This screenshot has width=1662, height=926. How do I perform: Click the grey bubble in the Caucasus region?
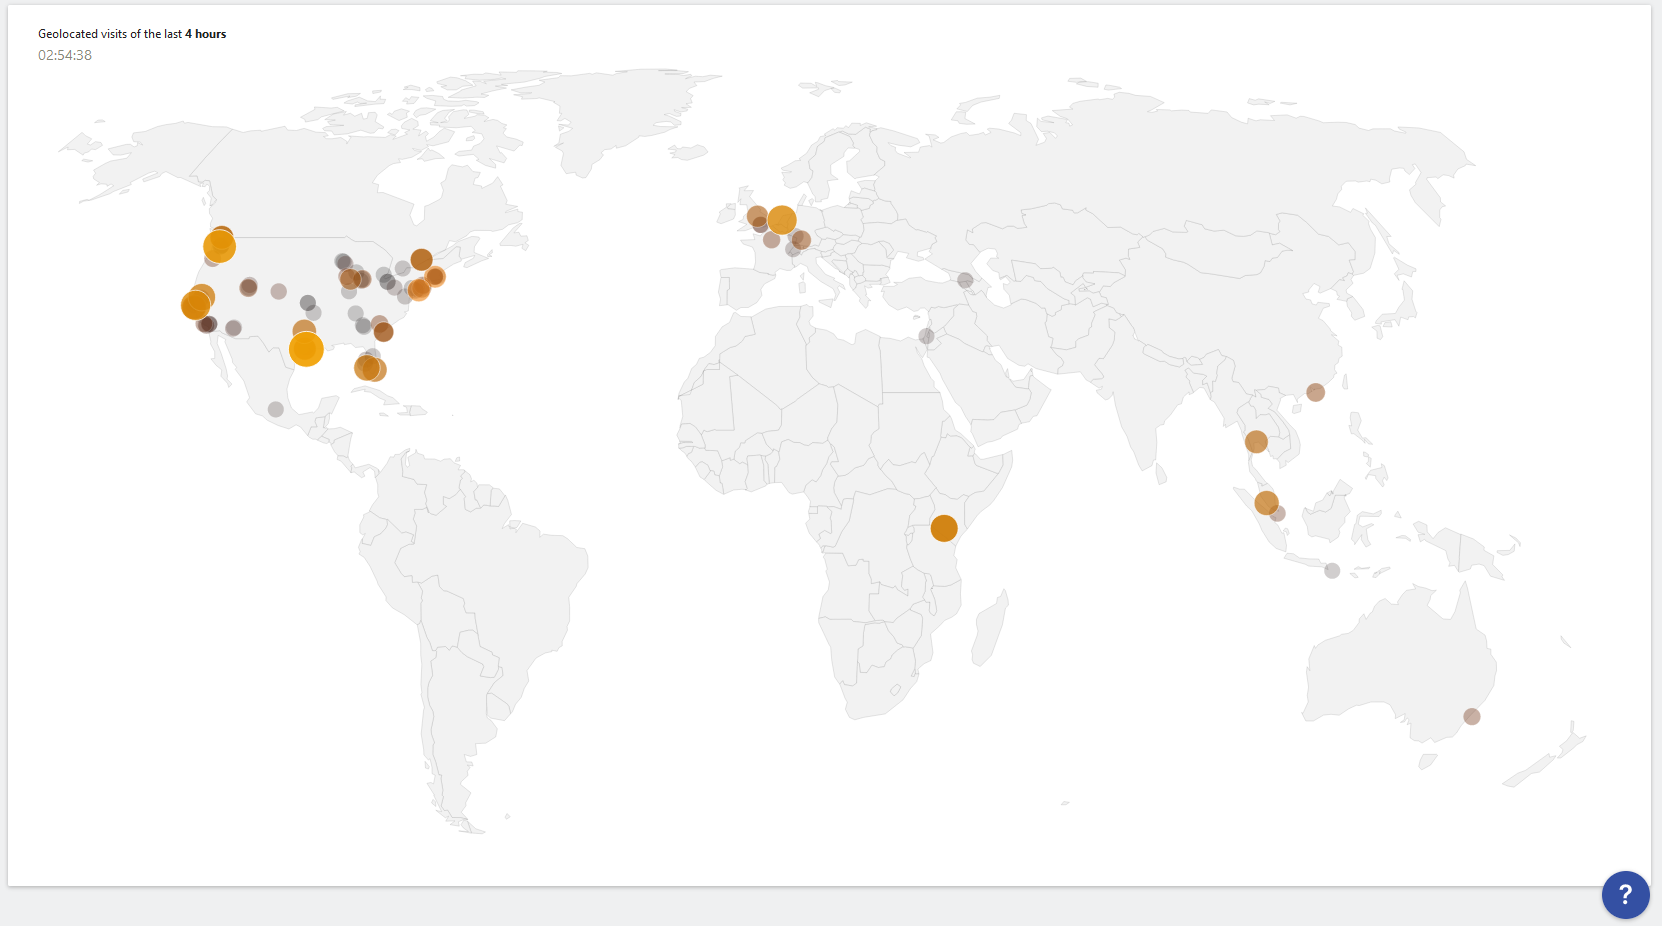coord(965,280)
